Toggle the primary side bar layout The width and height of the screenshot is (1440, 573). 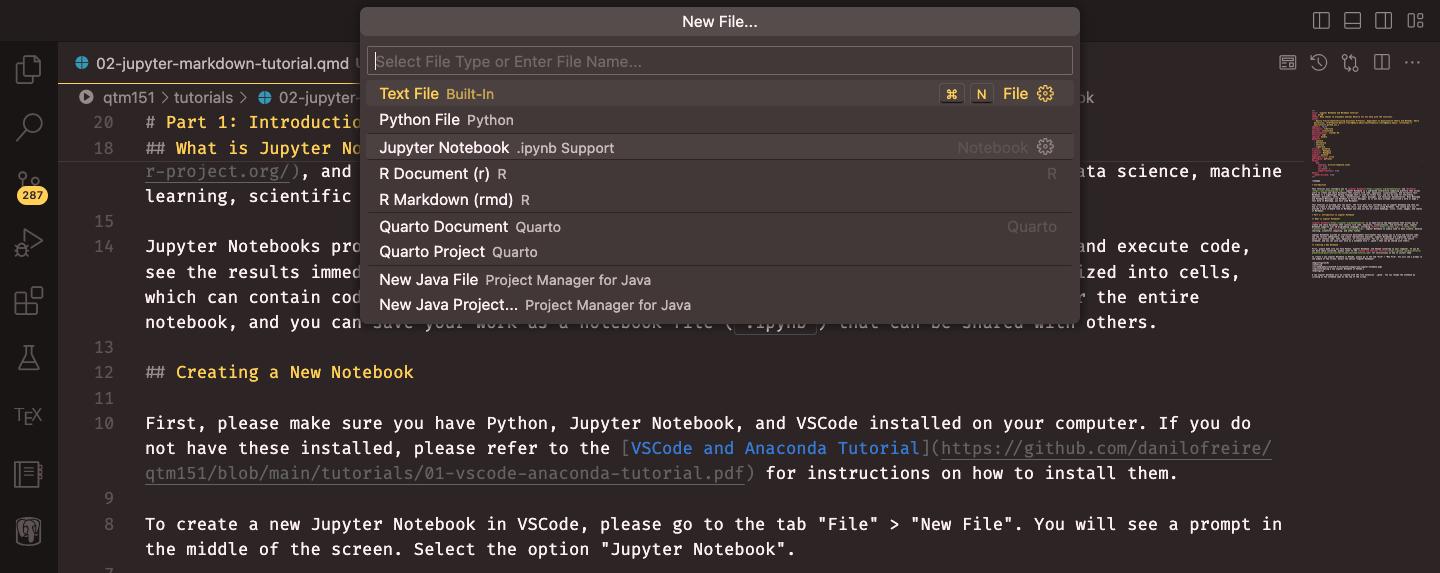pyautogui.click(x=1321, y=21)
